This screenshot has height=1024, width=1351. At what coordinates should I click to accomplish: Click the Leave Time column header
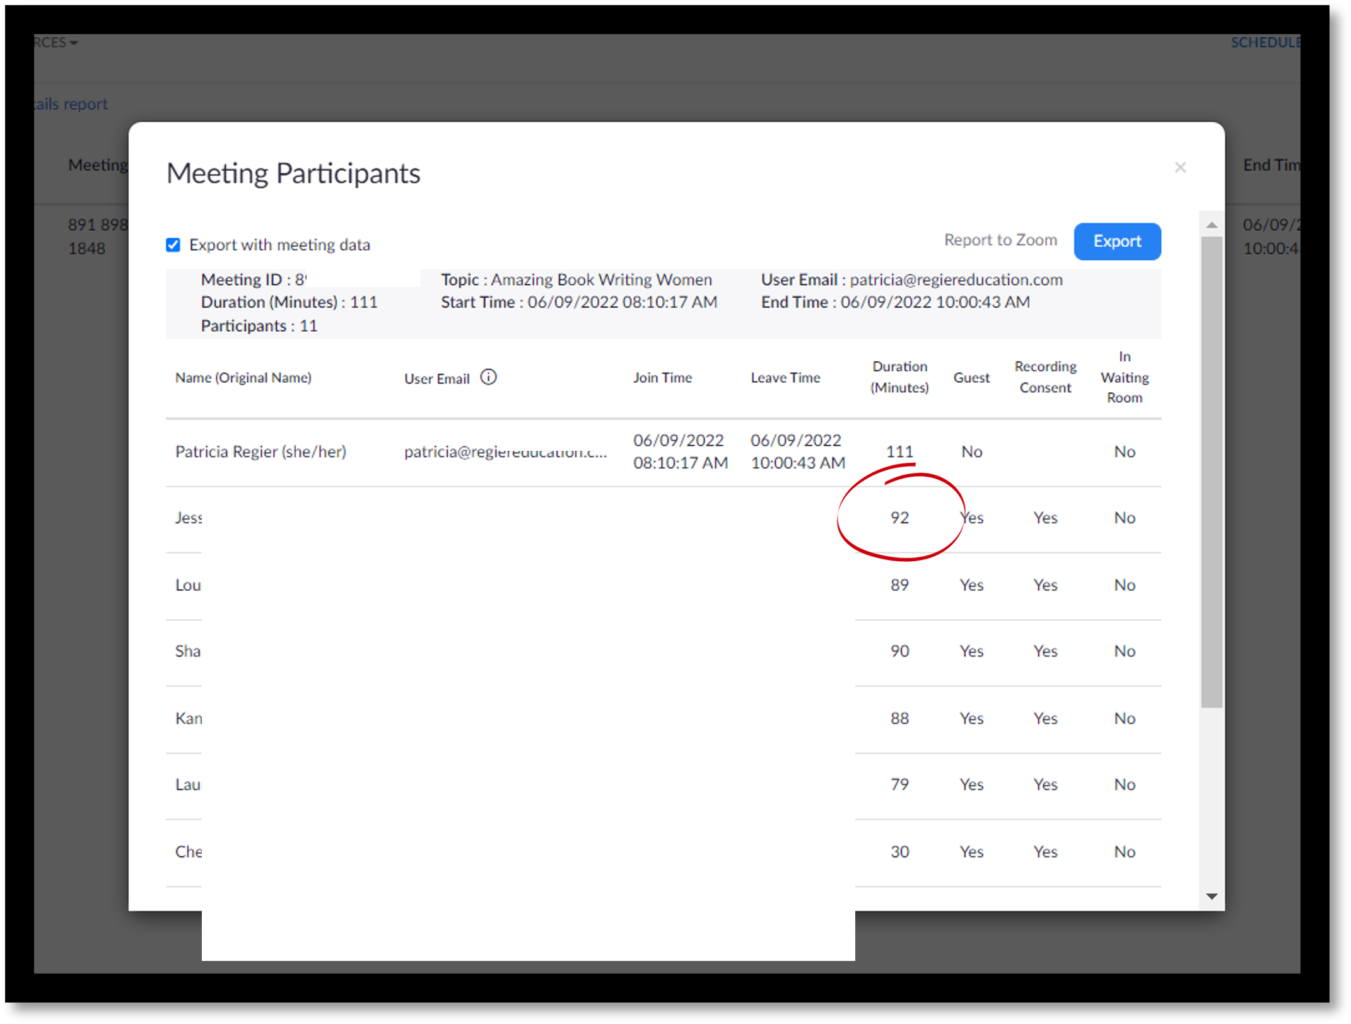[x=785, y=377]
